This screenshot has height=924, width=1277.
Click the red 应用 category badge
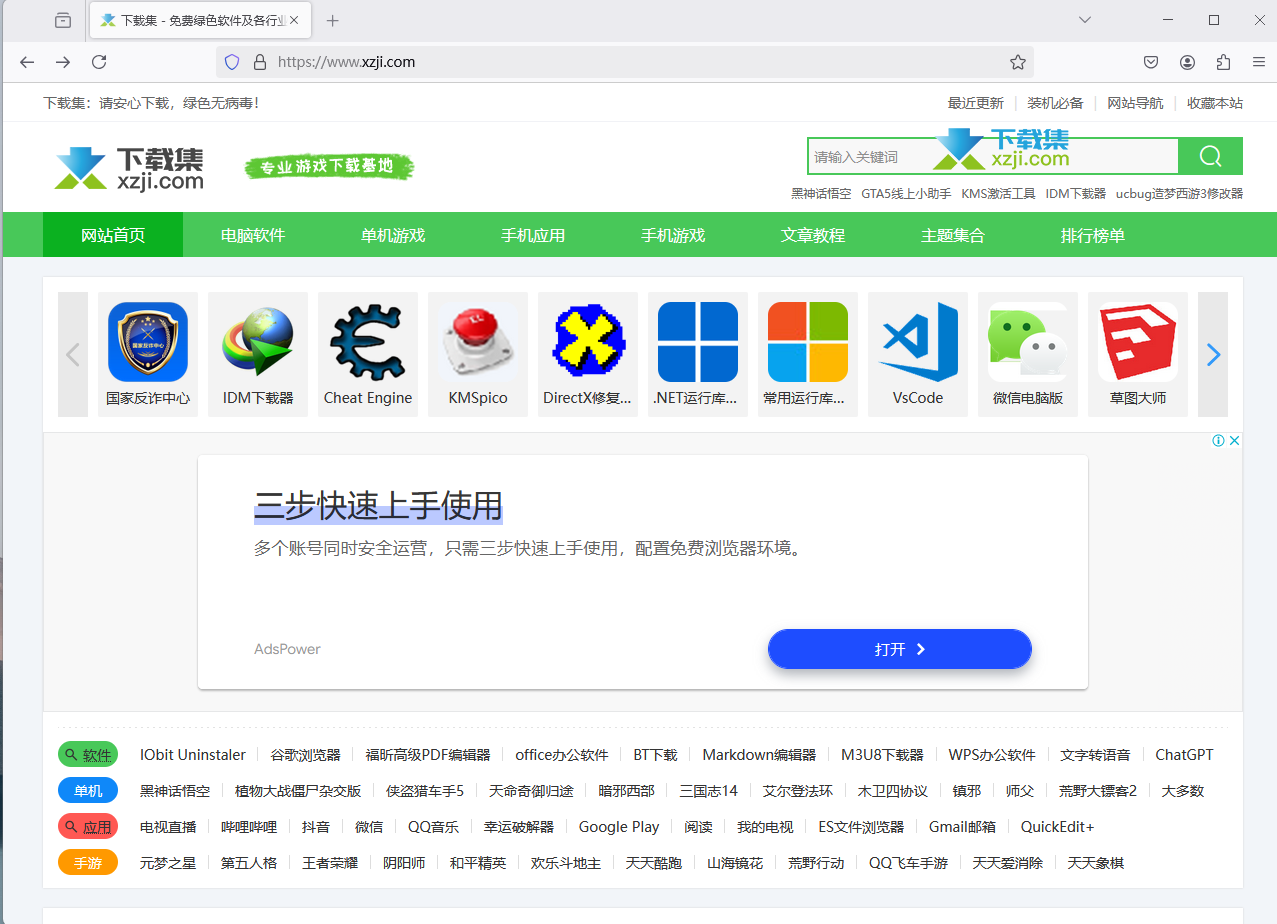click(x=88, y=827)
